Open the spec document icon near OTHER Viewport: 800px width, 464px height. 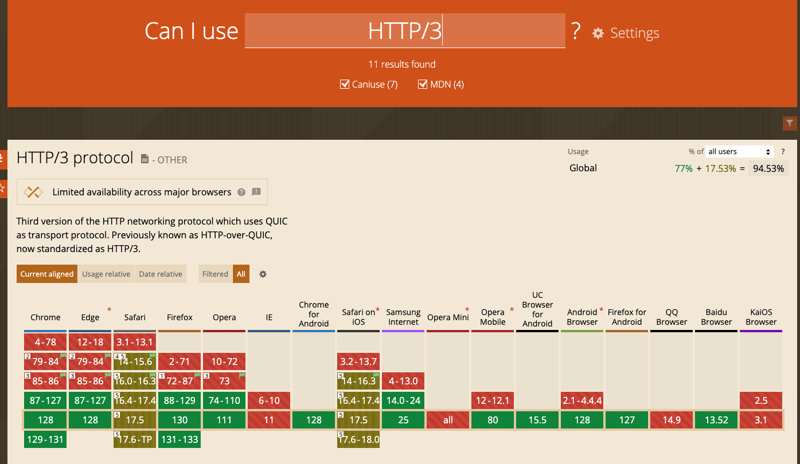tap(144, 159)
